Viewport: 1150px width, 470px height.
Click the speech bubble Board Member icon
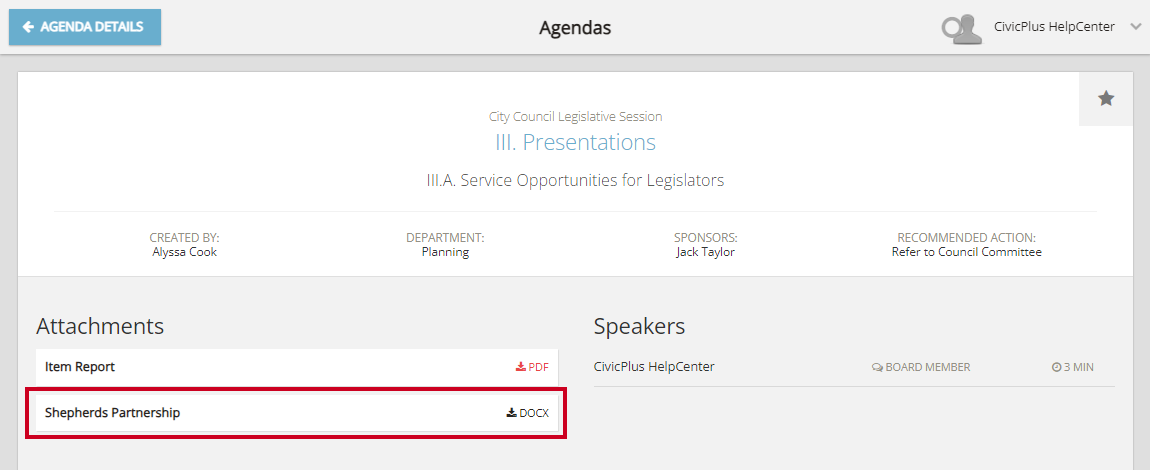coord(877,367)
